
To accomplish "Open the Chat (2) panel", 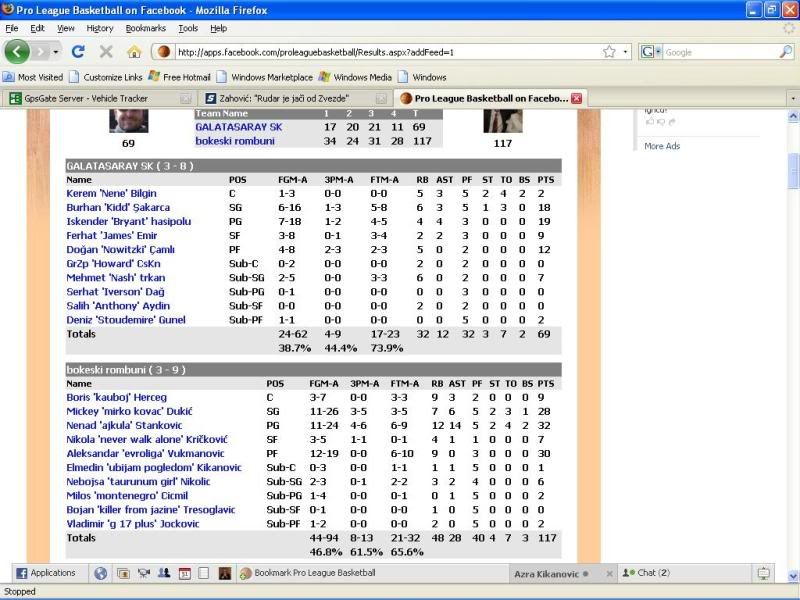I will click(x=646, y=573).
